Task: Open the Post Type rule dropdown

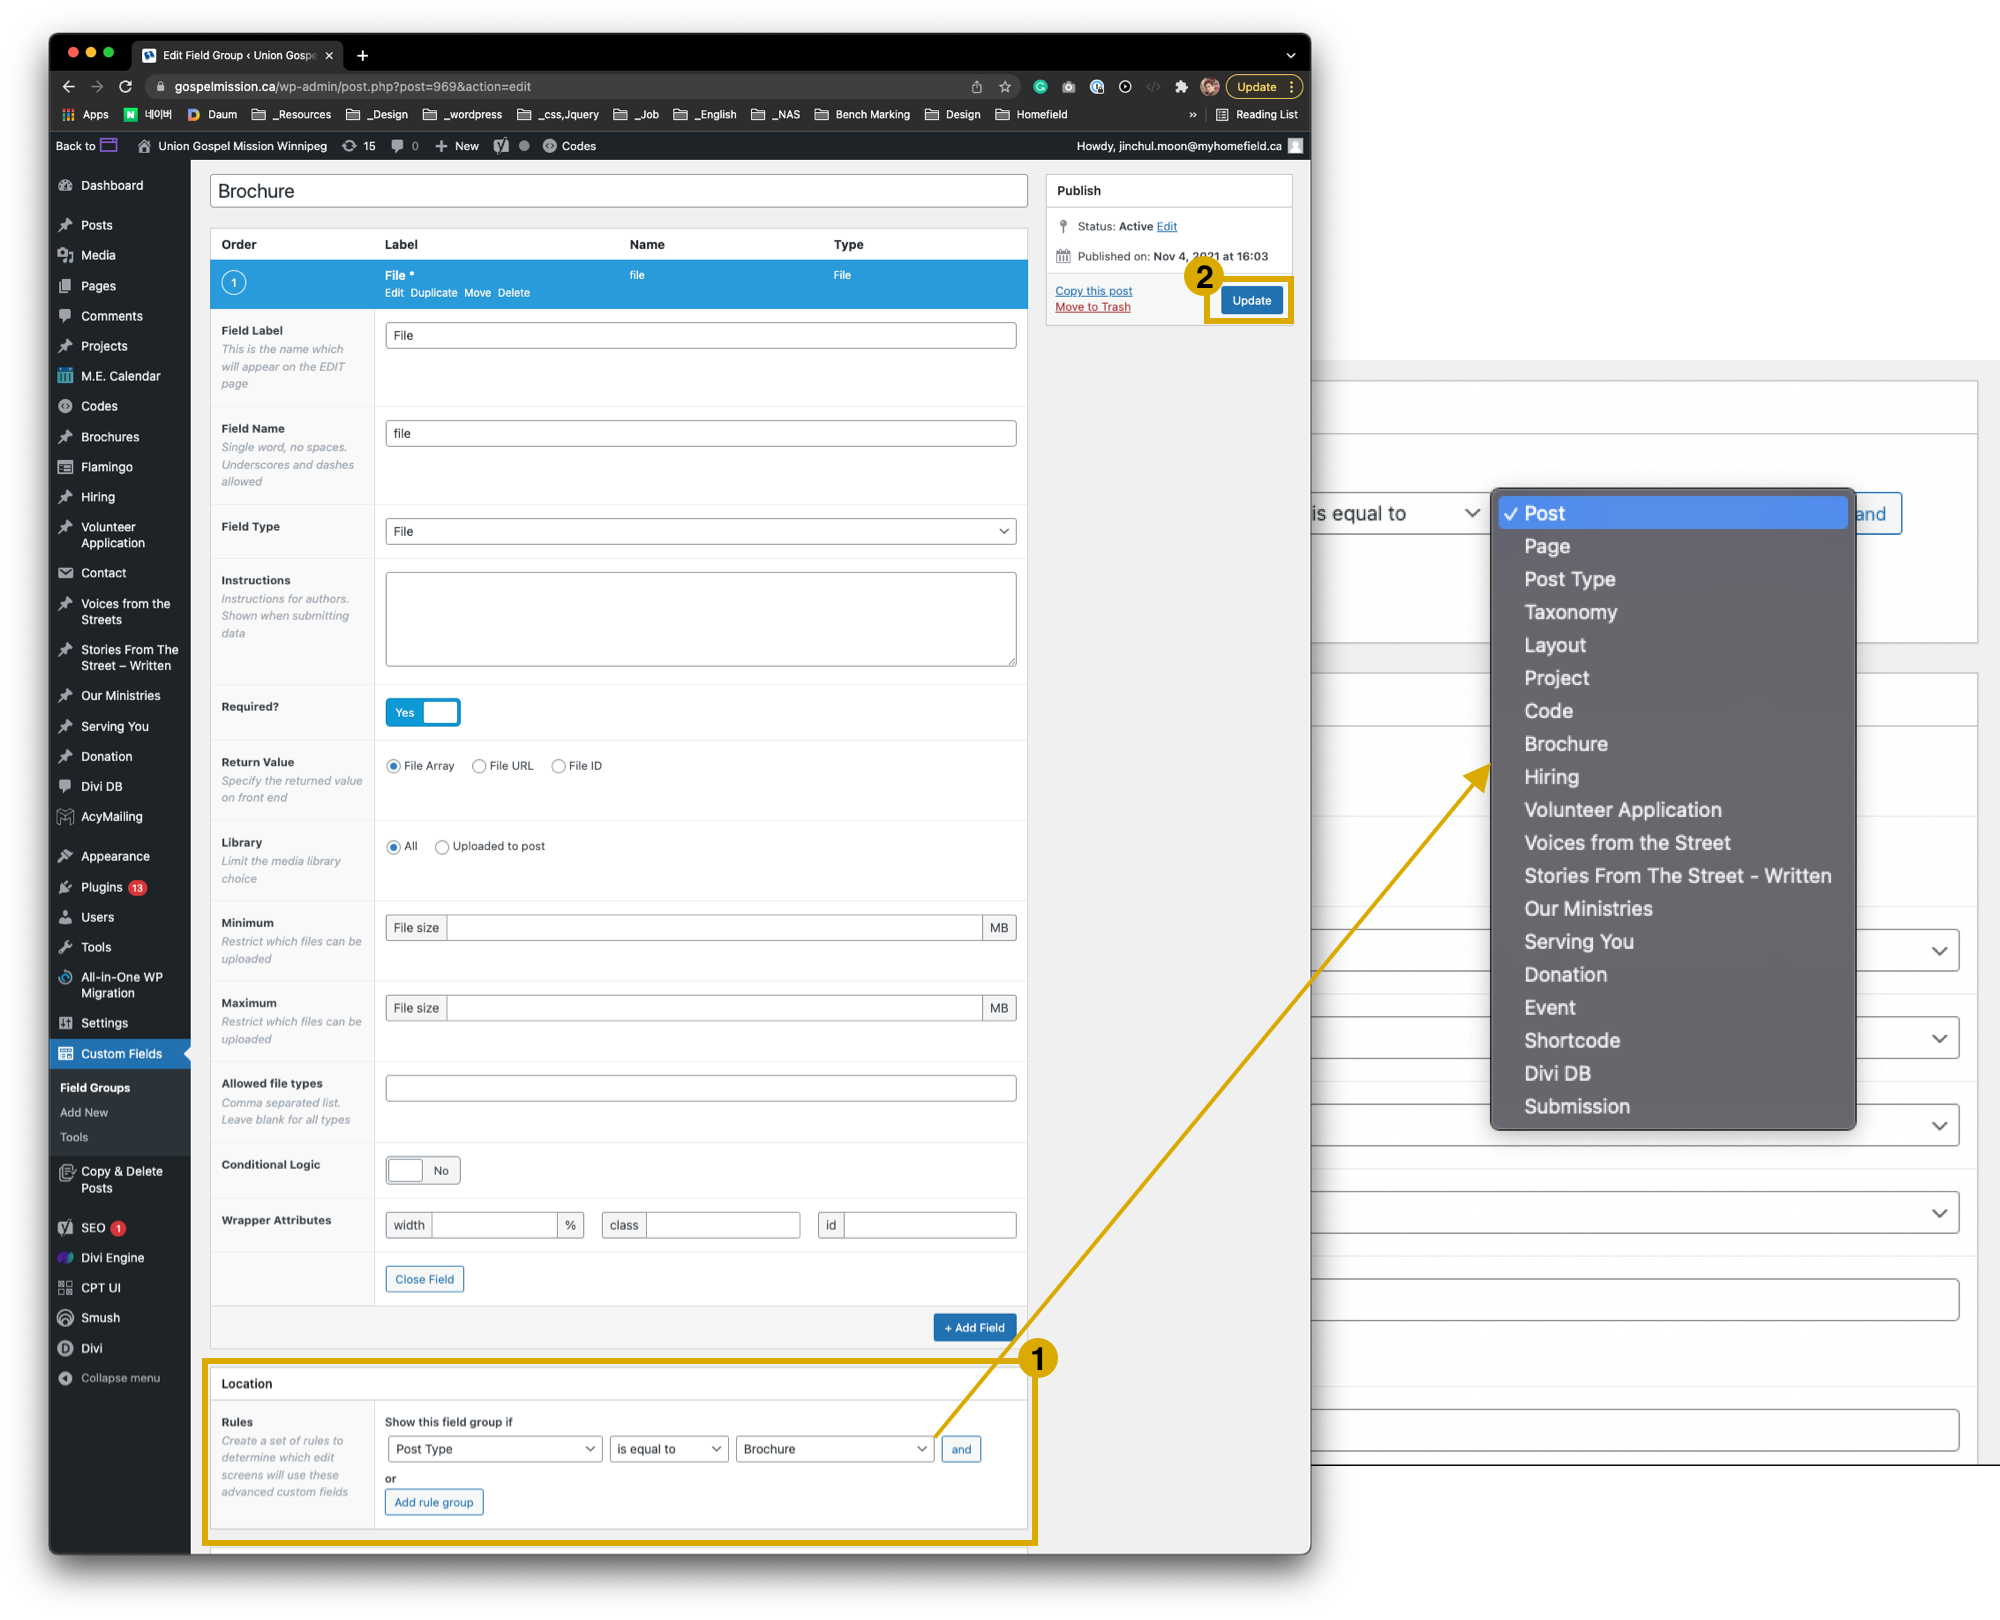Action: point(494,1449)
